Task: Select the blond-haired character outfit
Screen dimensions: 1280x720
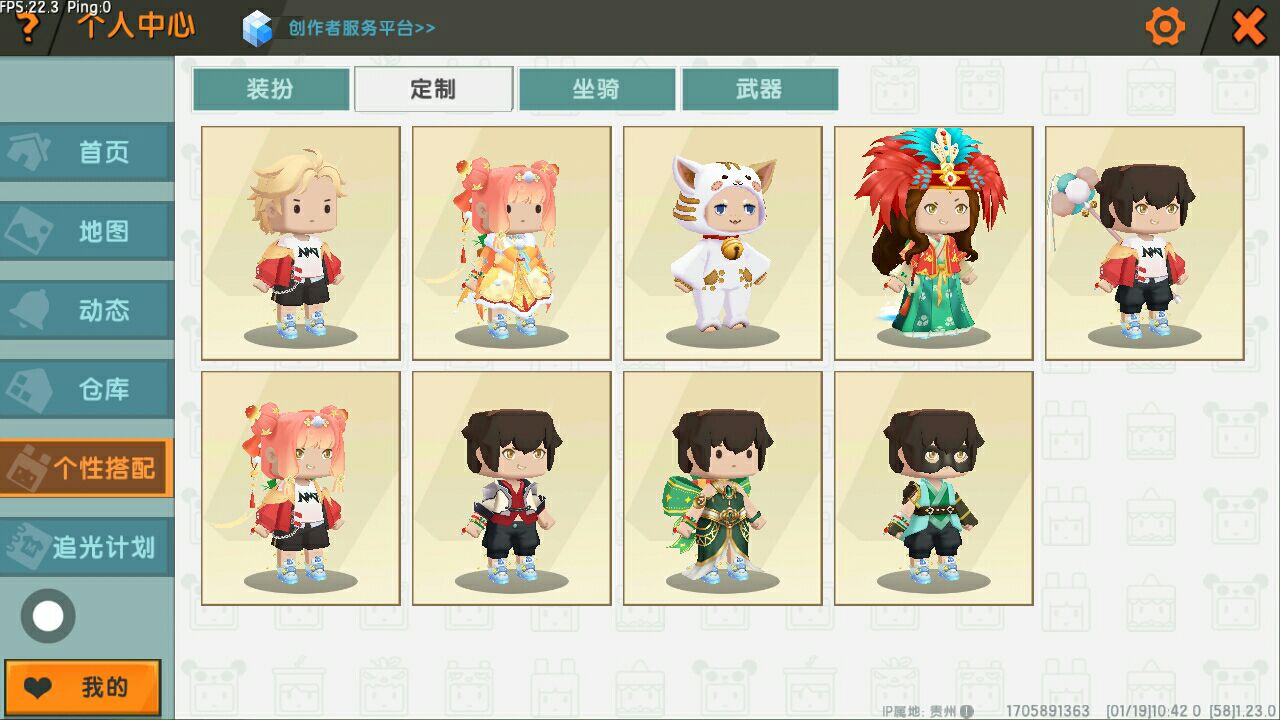Action: click(300, 243)
